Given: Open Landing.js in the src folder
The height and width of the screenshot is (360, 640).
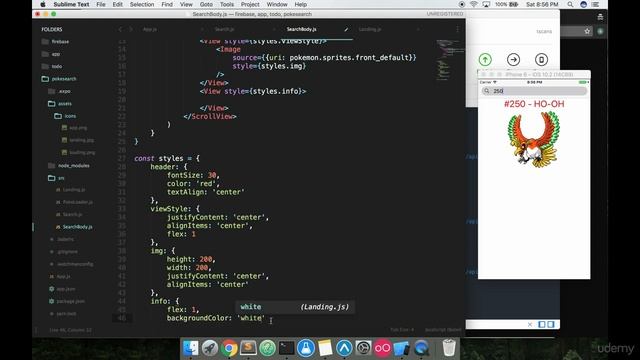Looking at the screenshot, I should coord(74,190).
